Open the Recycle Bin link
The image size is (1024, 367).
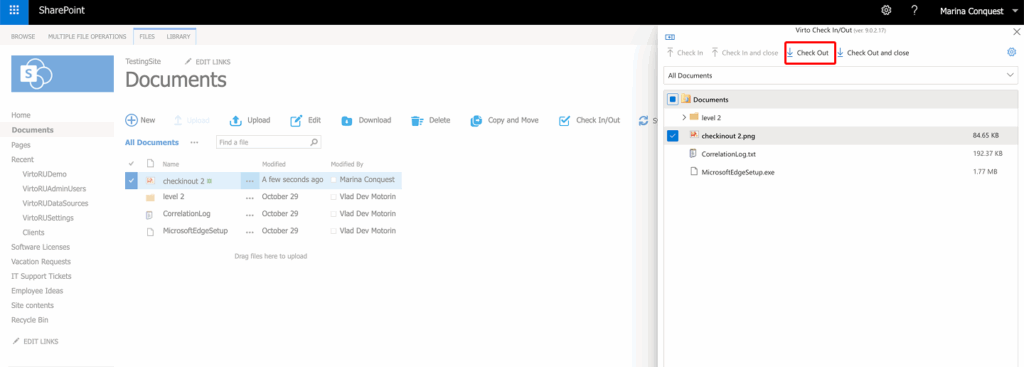[29, 320]
